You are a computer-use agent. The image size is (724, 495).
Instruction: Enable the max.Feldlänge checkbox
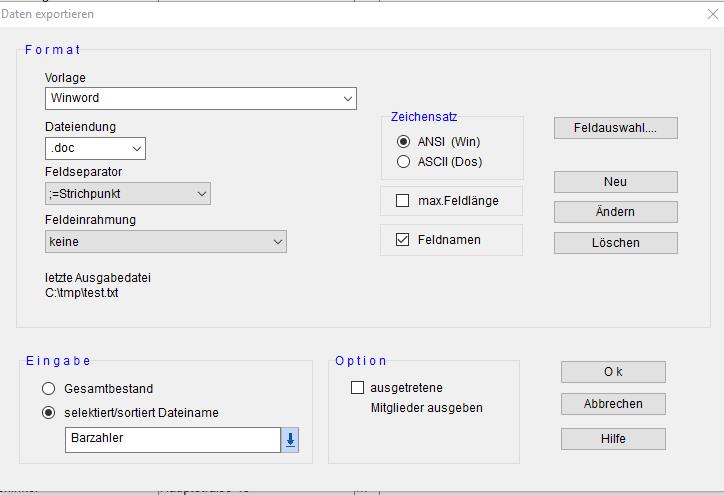coord(402,200)
